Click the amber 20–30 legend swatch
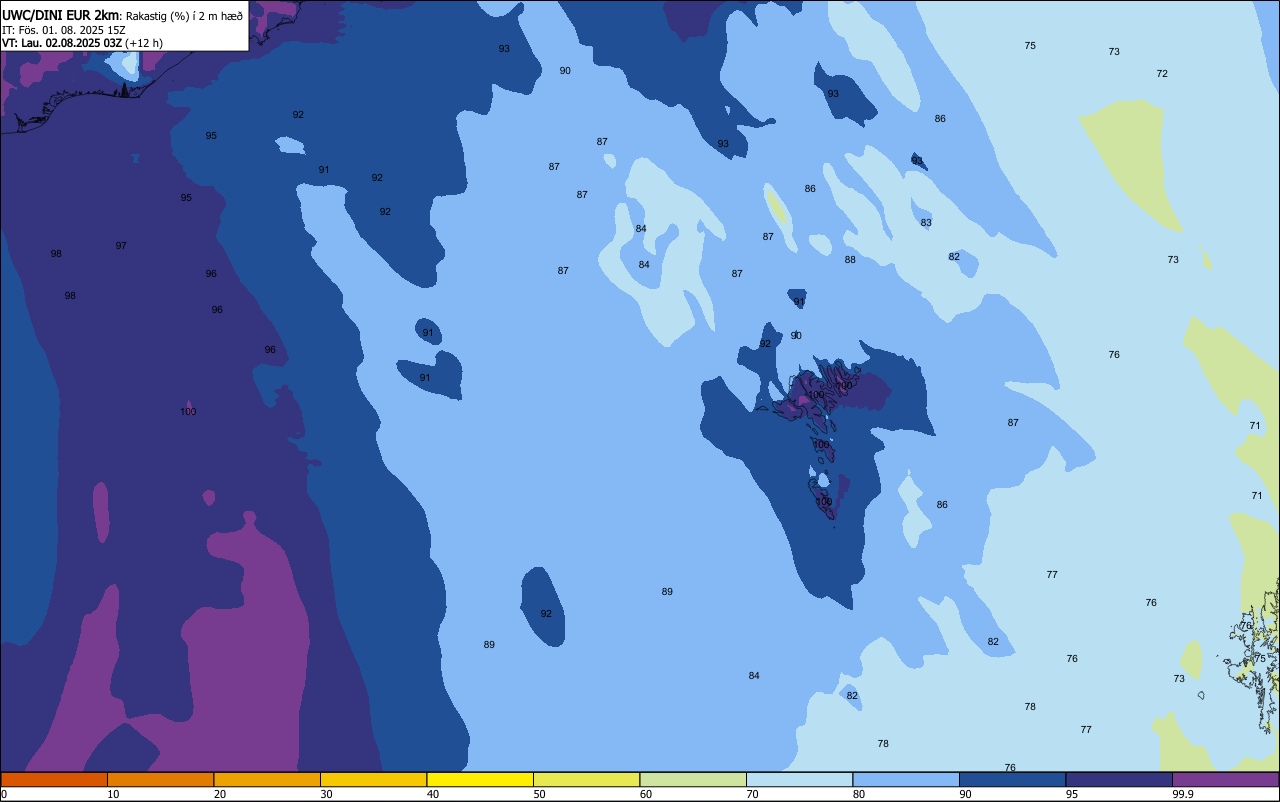The height and width of the screenshot is (802, 1280). (267, 779)
